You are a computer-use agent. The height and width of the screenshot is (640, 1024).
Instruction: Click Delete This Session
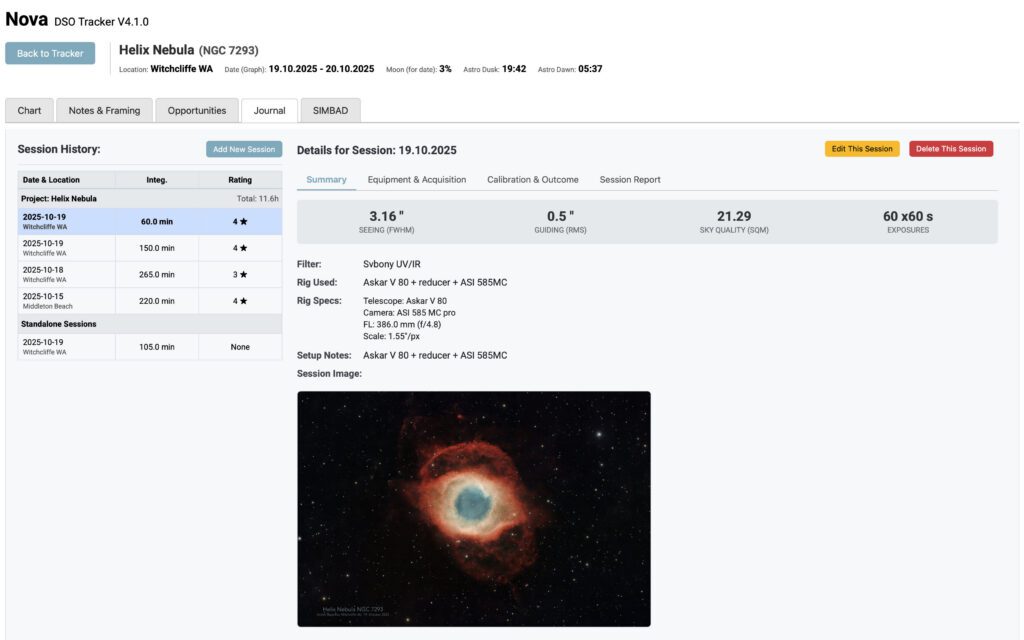pyautogui.click(x=952, y=147)
